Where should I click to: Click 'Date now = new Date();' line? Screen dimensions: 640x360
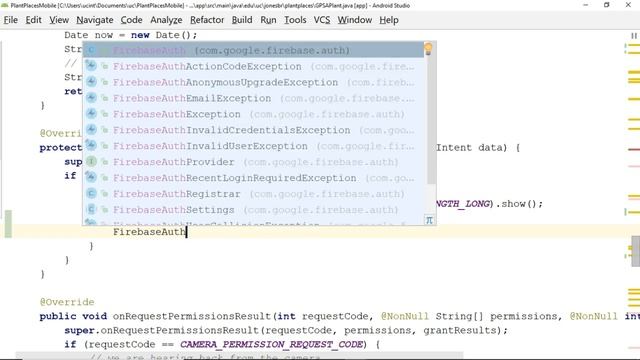(131, 35)
